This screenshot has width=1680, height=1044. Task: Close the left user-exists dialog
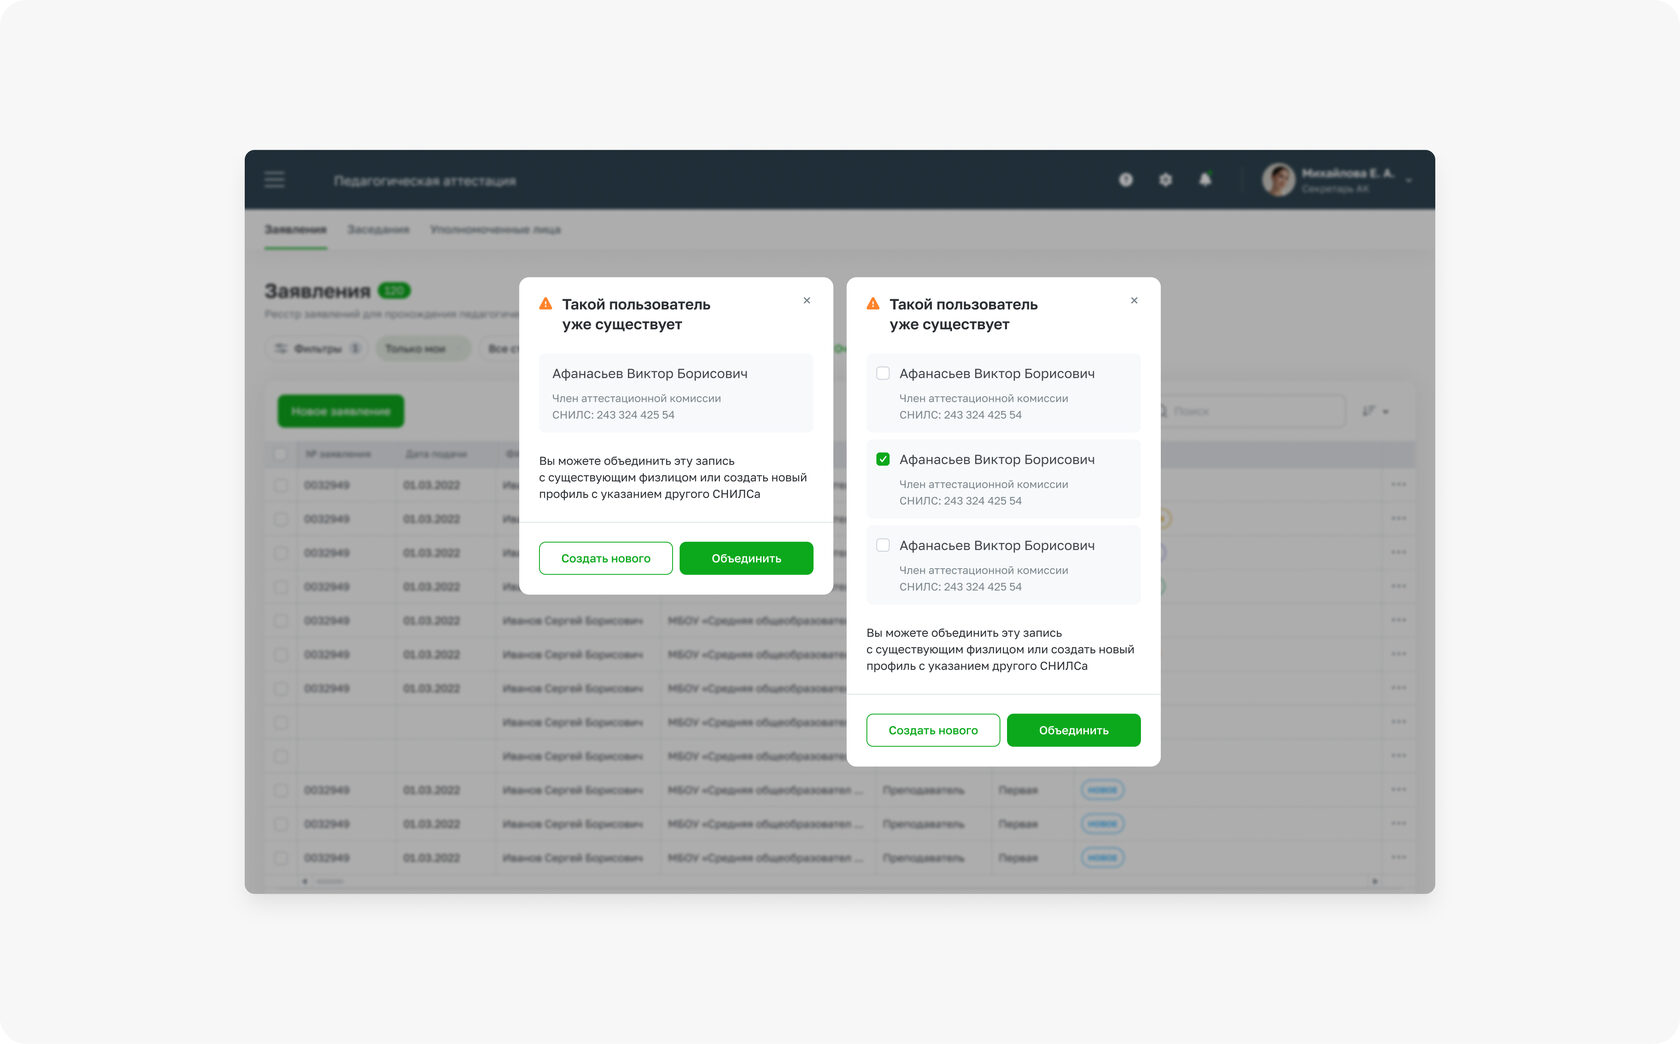pos(807,300)
